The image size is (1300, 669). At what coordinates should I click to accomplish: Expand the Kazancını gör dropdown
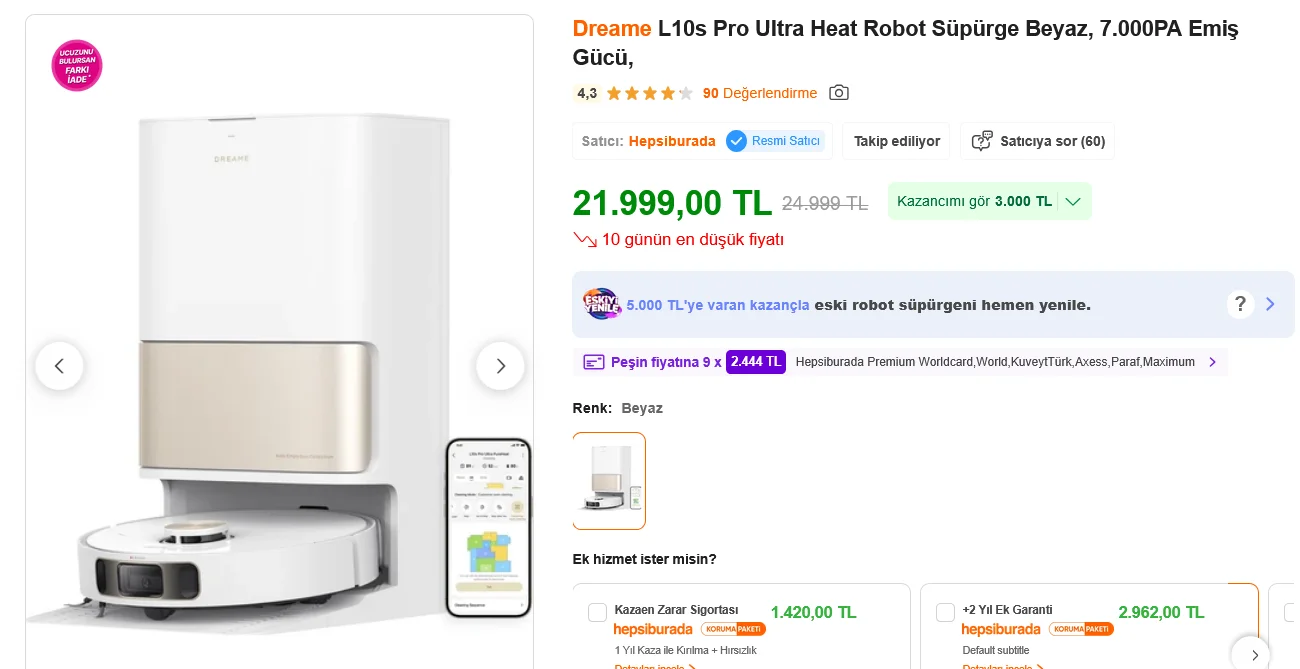pyautogui.click(x=1073, y=202)
